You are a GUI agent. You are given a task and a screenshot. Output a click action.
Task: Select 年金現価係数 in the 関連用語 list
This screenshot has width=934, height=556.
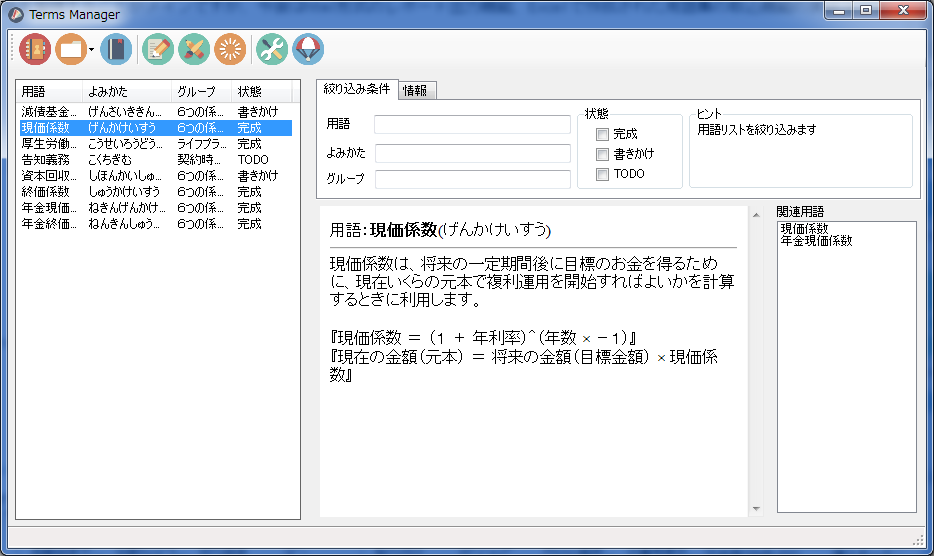click(816, 241)
